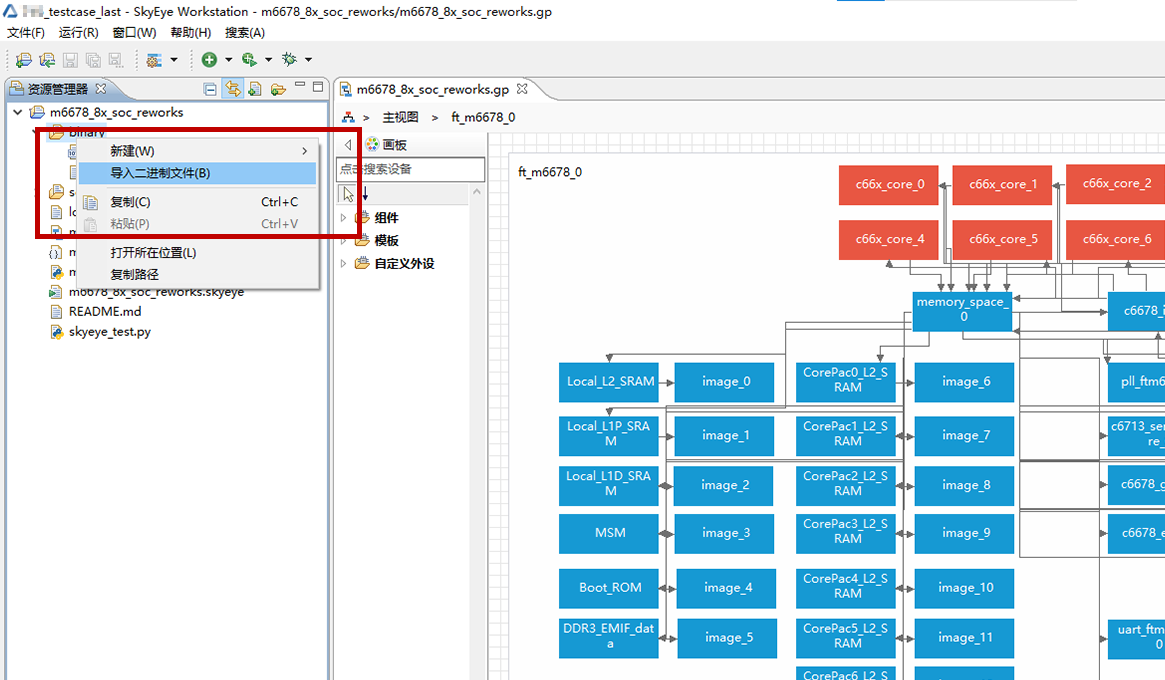Close the m6678_8x_soc_reworks.gp editor tab

pyautogui.click(x=522, y=88)
